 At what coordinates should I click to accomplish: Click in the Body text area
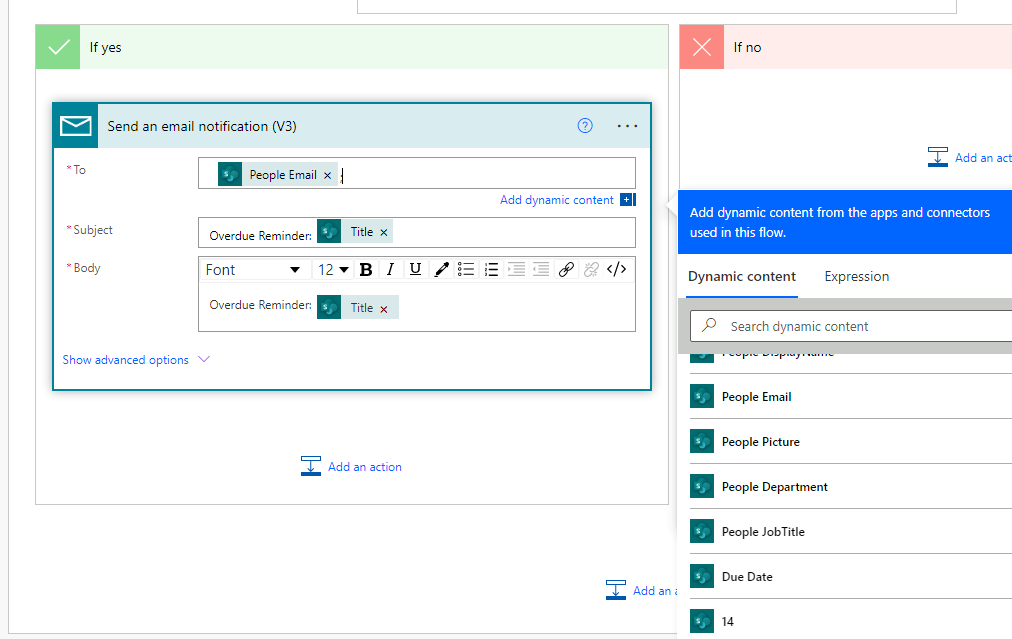(417, 308)
